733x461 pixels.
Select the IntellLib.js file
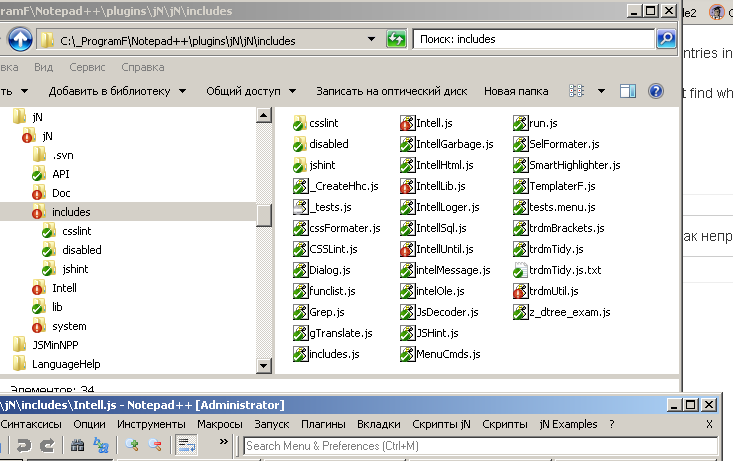433,186
